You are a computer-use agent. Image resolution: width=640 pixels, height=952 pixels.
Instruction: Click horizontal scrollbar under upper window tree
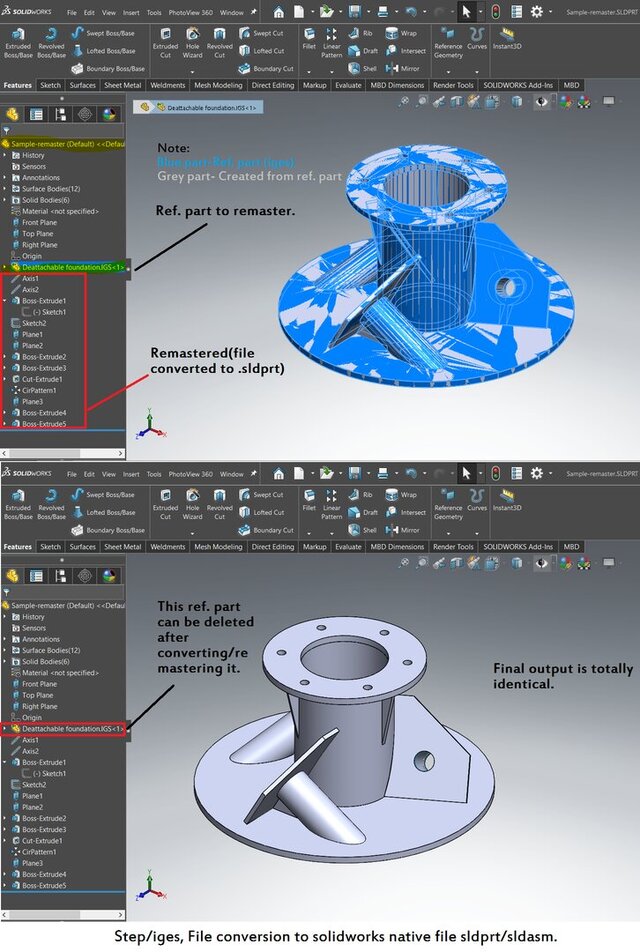point(63,453)
